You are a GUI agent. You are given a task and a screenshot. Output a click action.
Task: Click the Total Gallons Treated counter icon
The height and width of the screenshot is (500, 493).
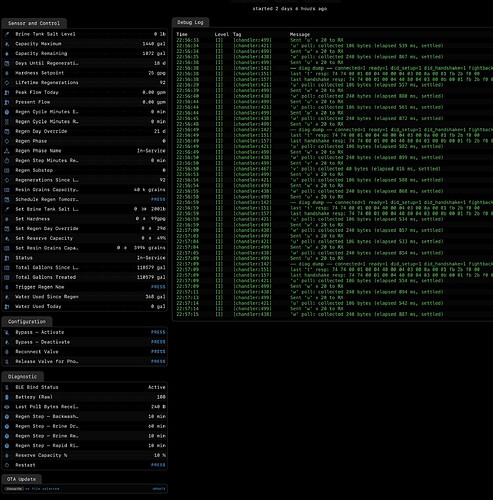[x=7, y=277]
